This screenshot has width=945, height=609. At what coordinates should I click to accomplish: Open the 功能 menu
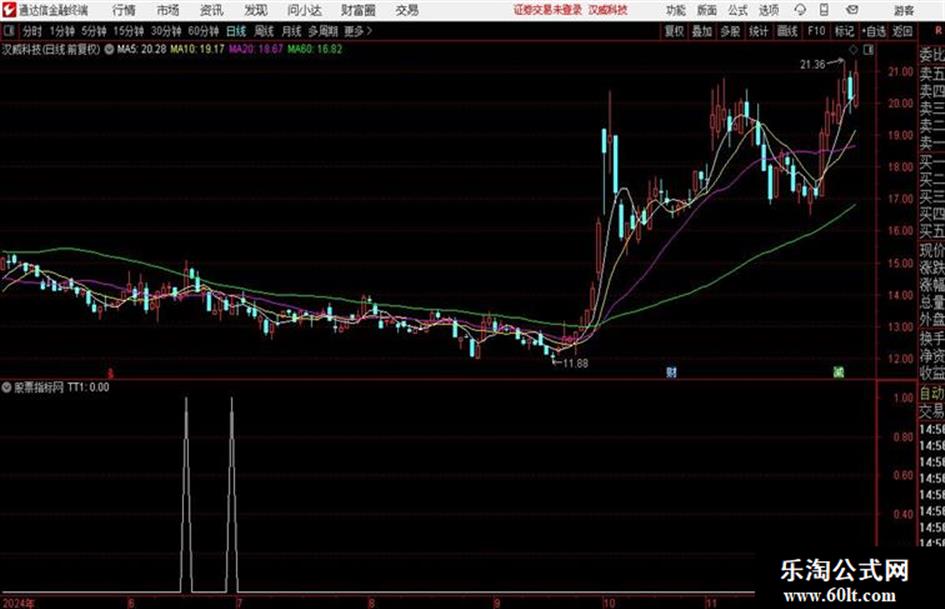tap(676, 10)
